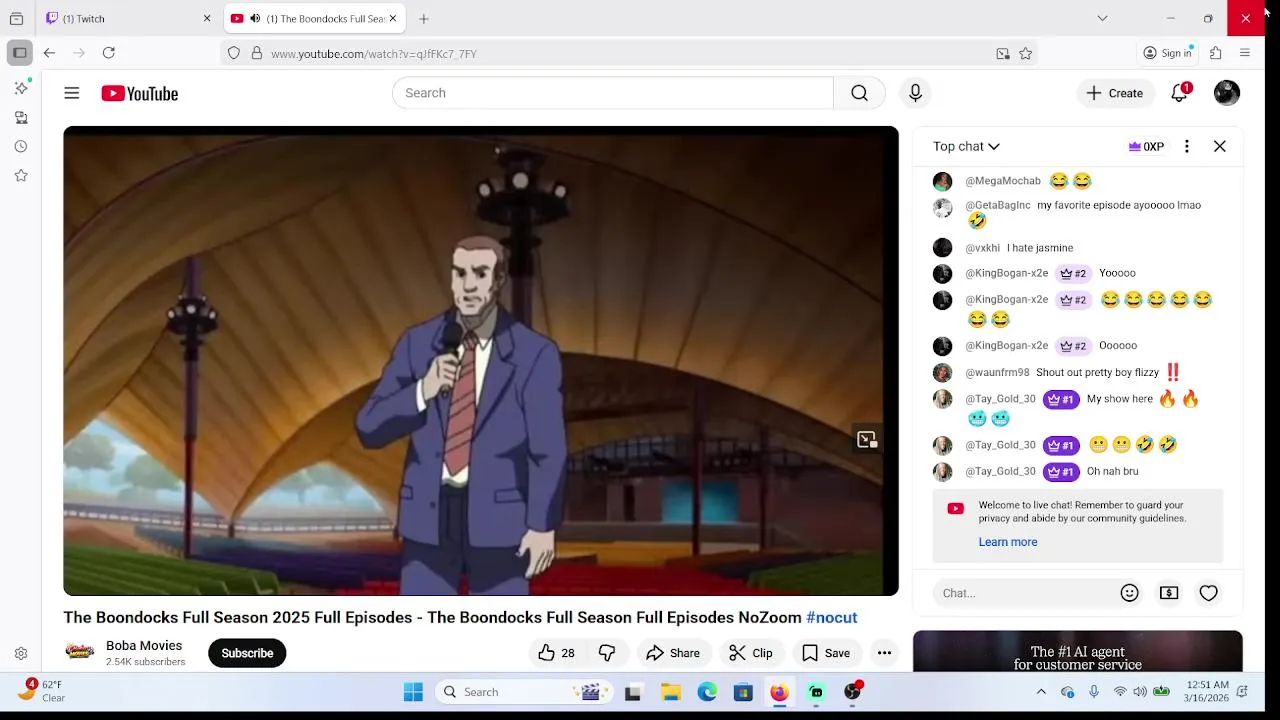This screenshot has width=1280, height=720.
Task: Close the Twitch tab
Action: [x=207, y=18]
